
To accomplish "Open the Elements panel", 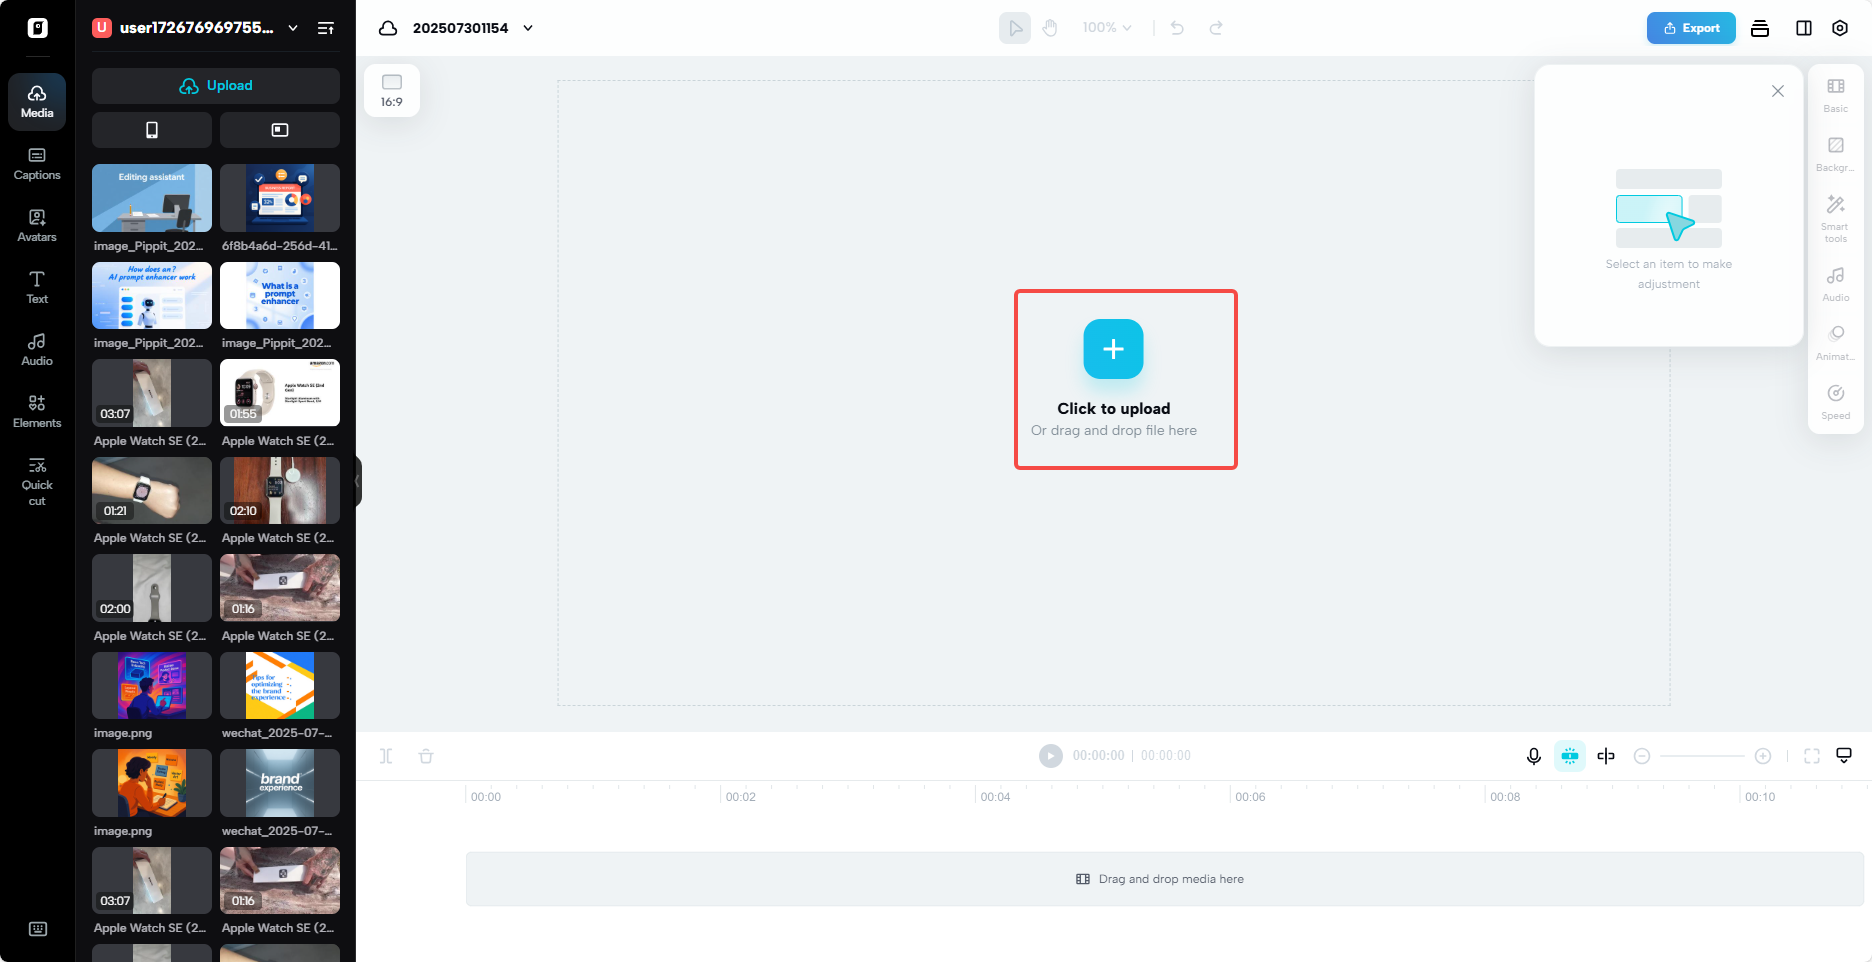I will [37, 412].
